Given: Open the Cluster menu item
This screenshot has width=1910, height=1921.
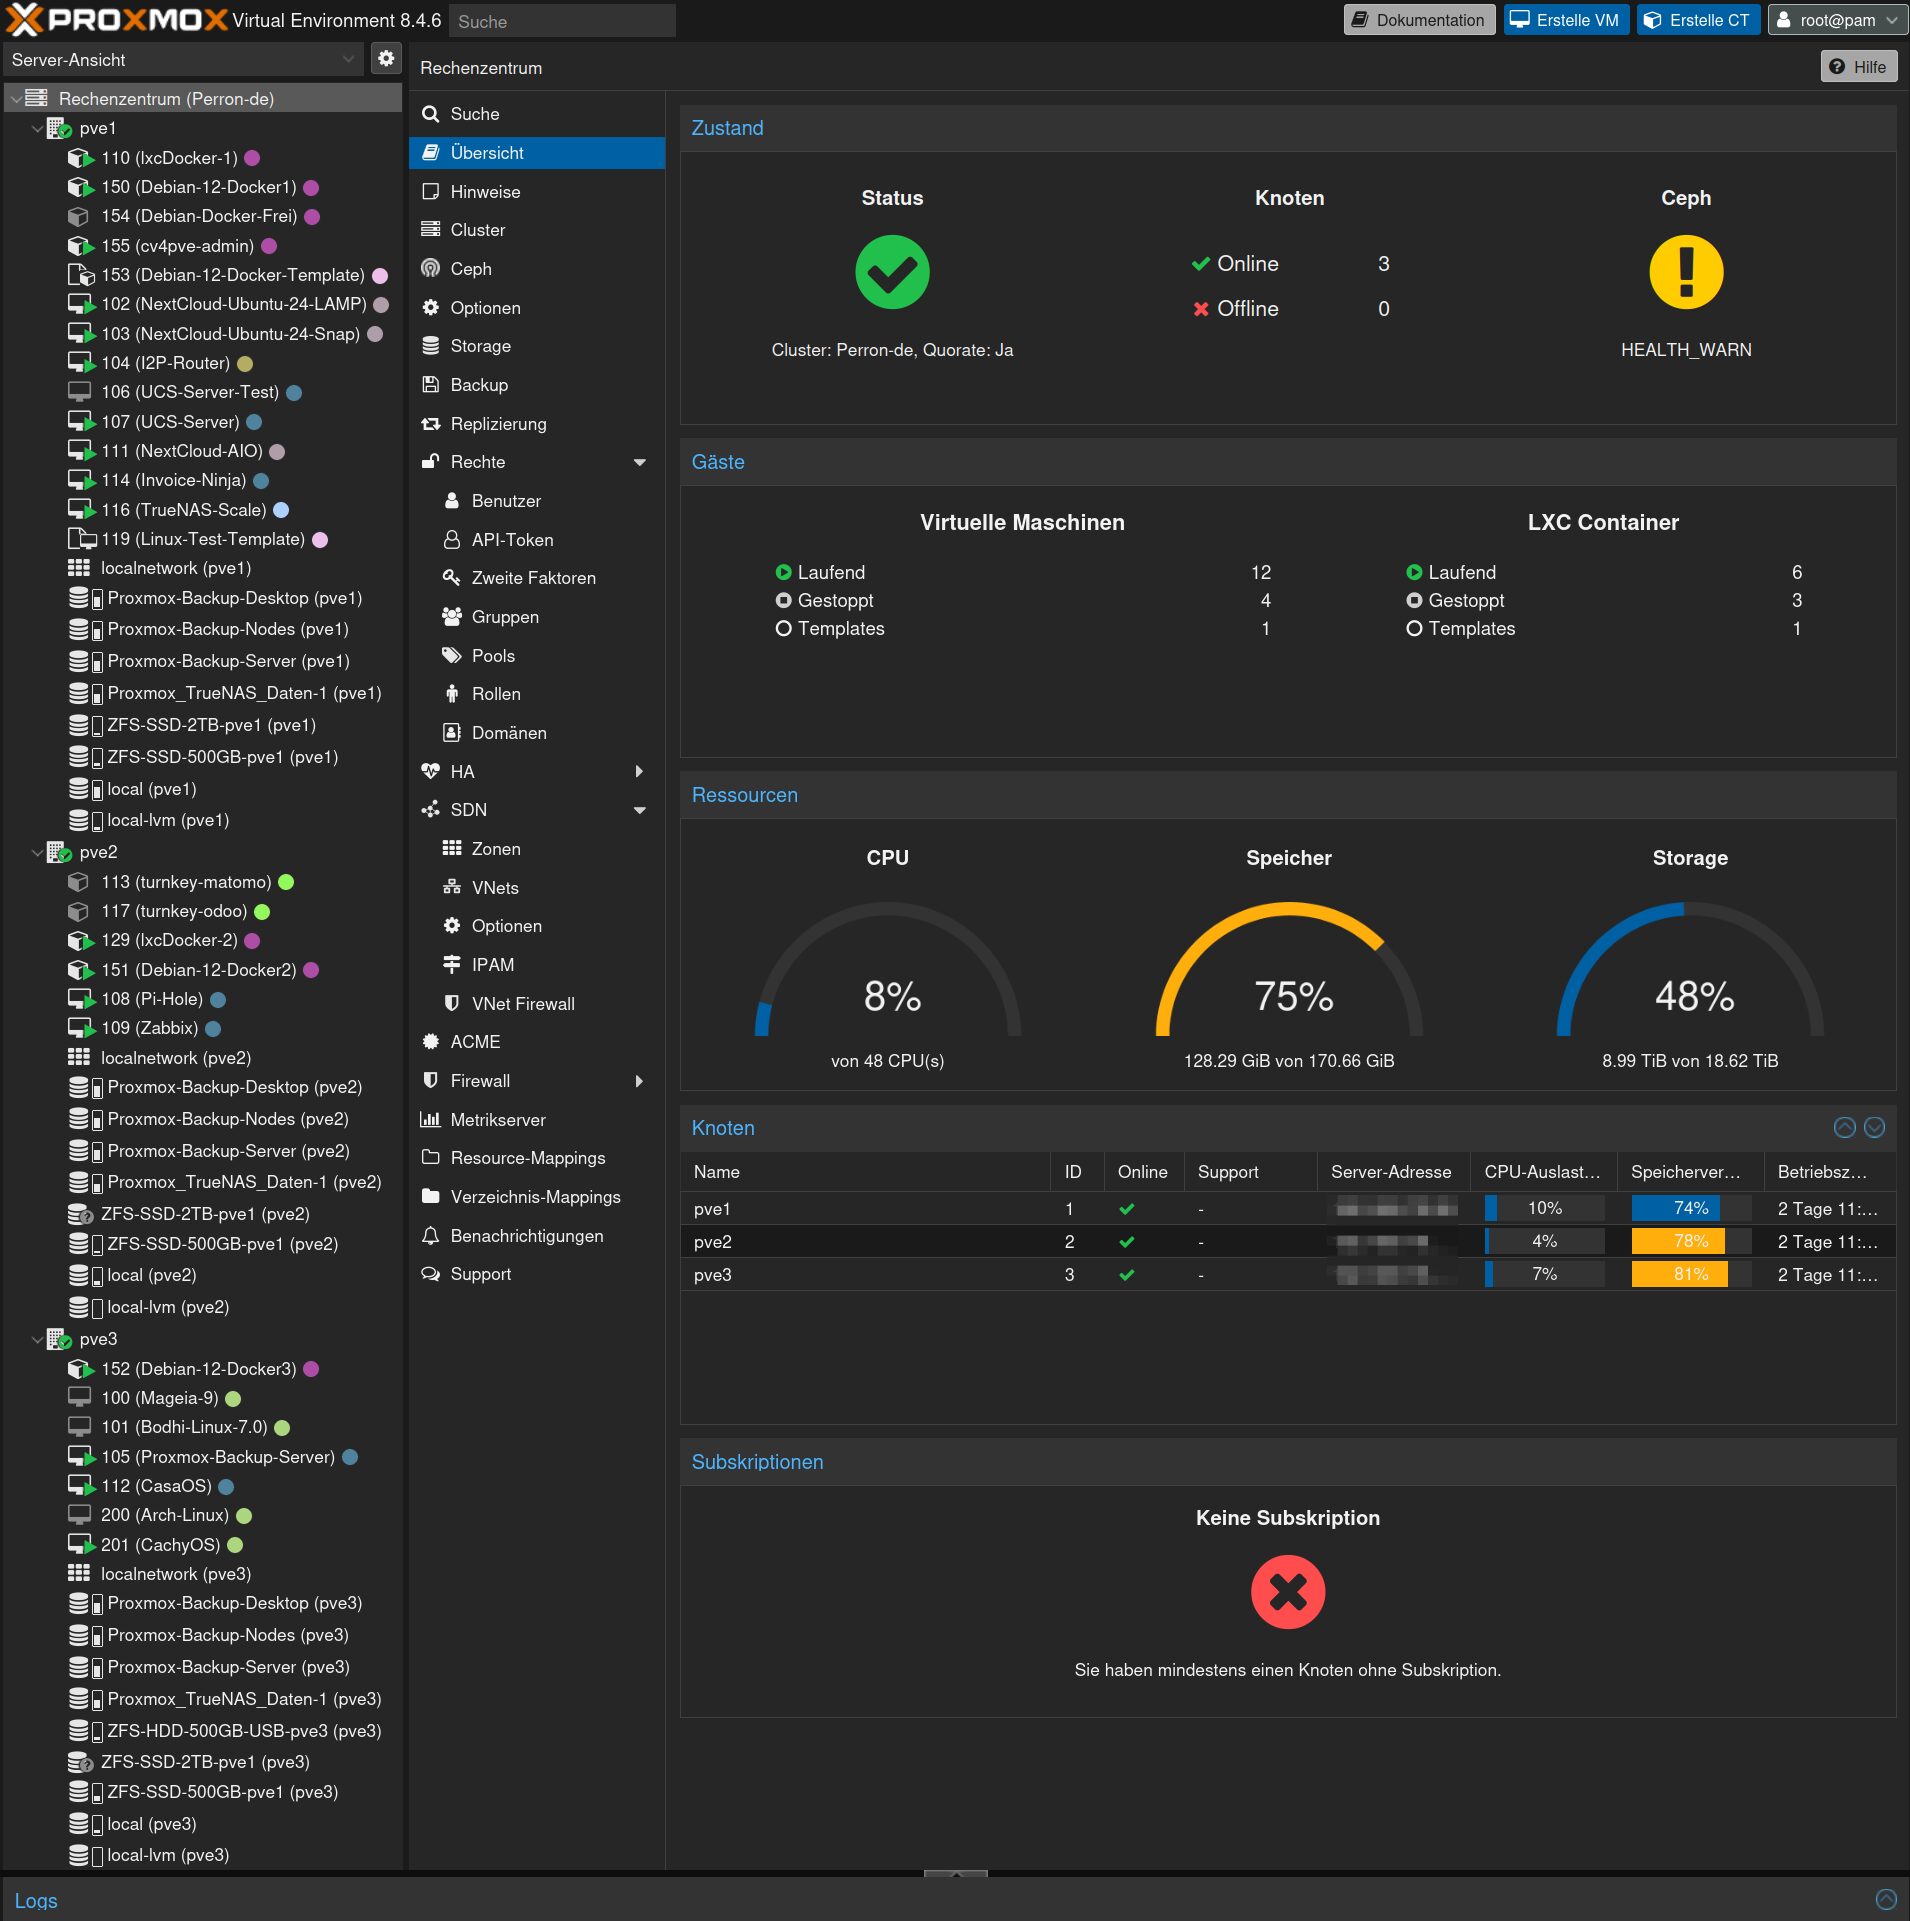Looking at the screenshot, I should [537, 230].
